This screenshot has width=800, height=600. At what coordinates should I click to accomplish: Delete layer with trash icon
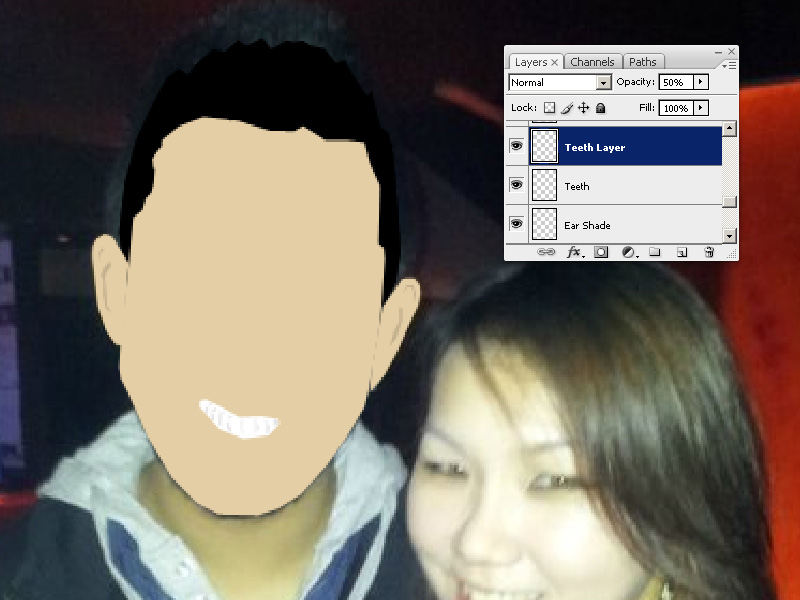pos(709,252)
